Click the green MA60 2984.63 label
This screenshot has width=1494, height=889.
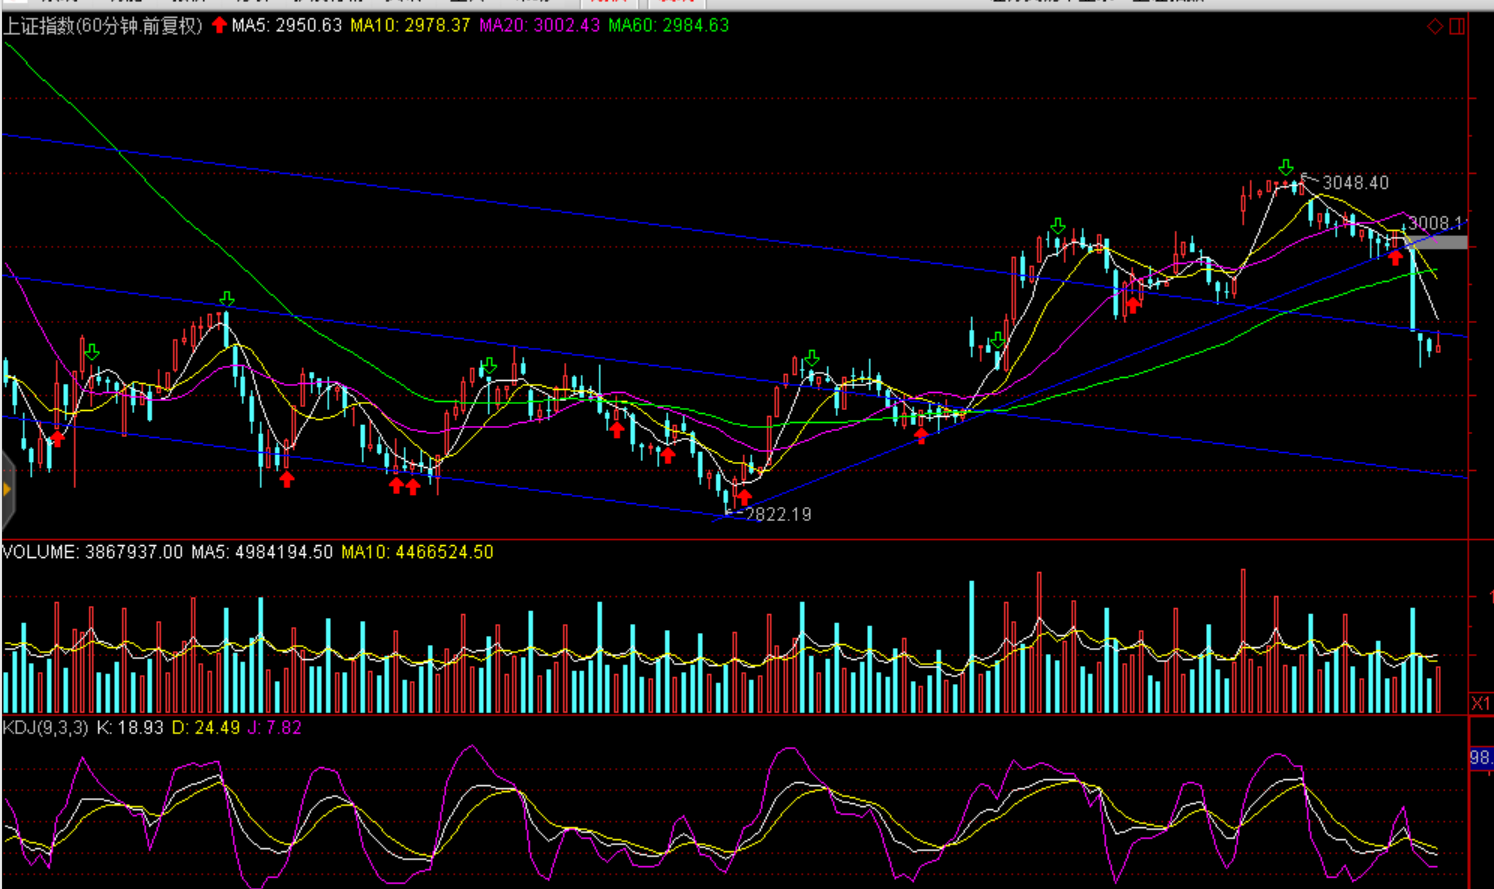669,25
